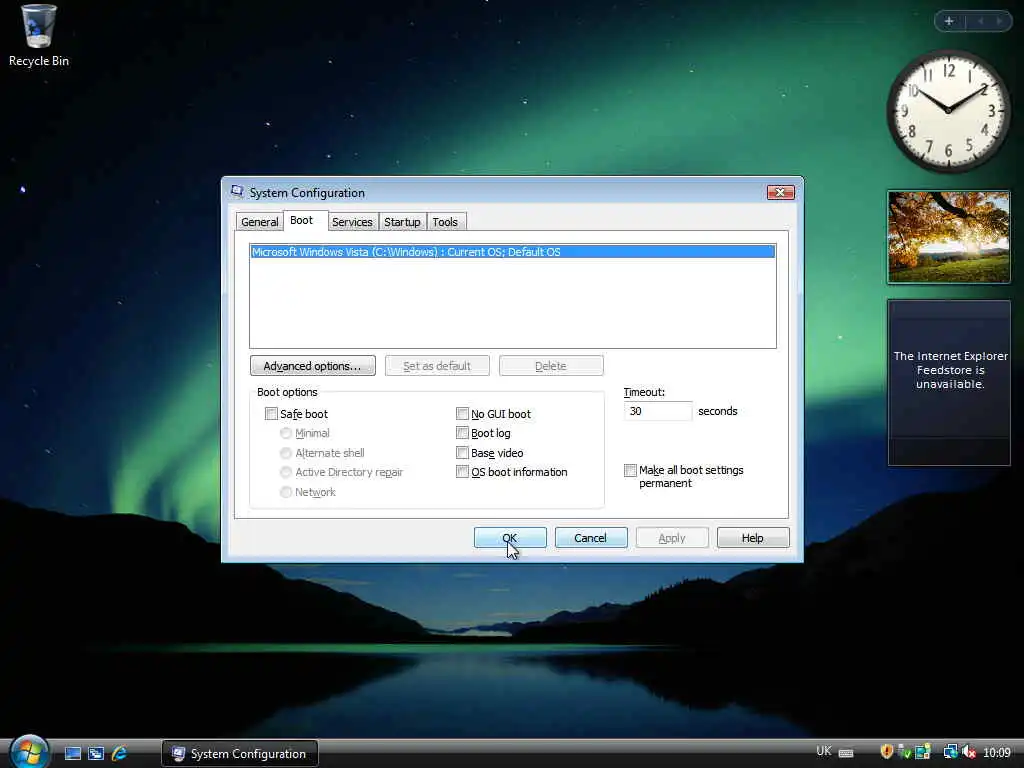Click the Timeout seconds input field
The width and height of the screenshot is (1024, 768).
658,411
